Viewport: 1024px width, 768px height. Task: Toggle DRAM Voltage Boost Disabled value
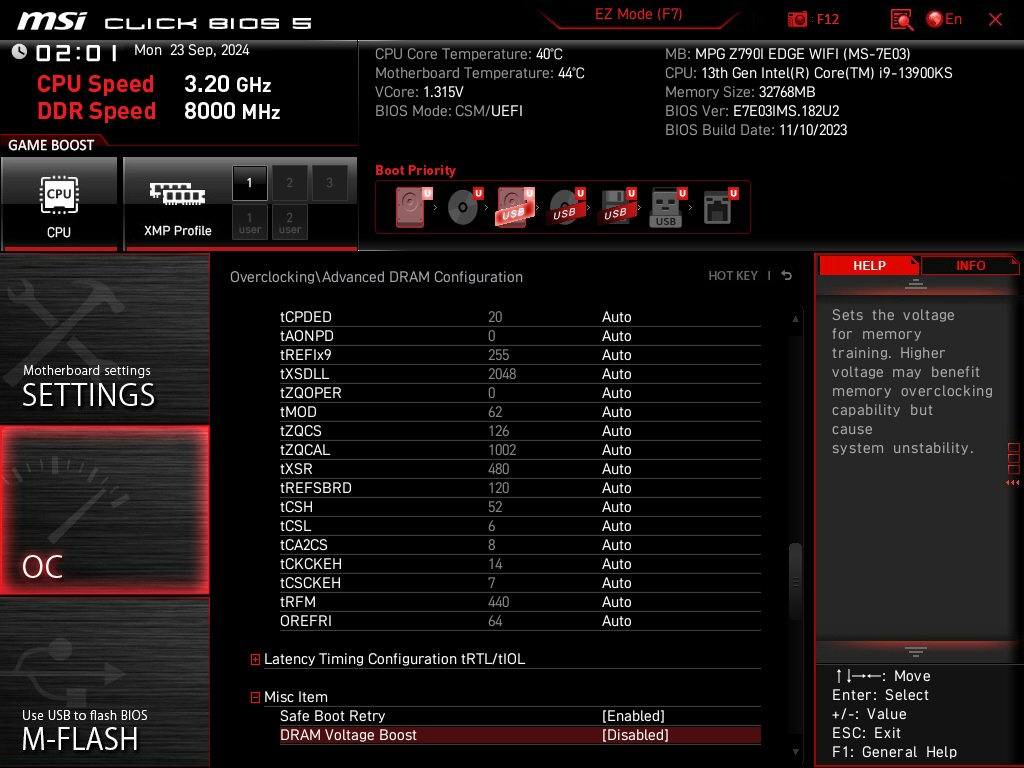pos(635,735)
